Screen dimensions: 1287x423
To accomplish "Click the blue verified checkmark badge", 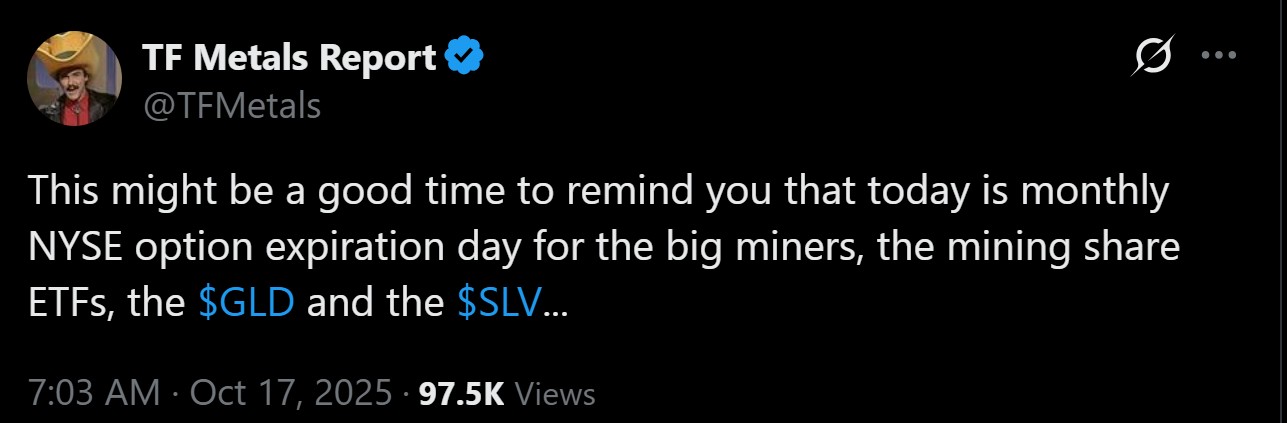I will tap(465, 58).
